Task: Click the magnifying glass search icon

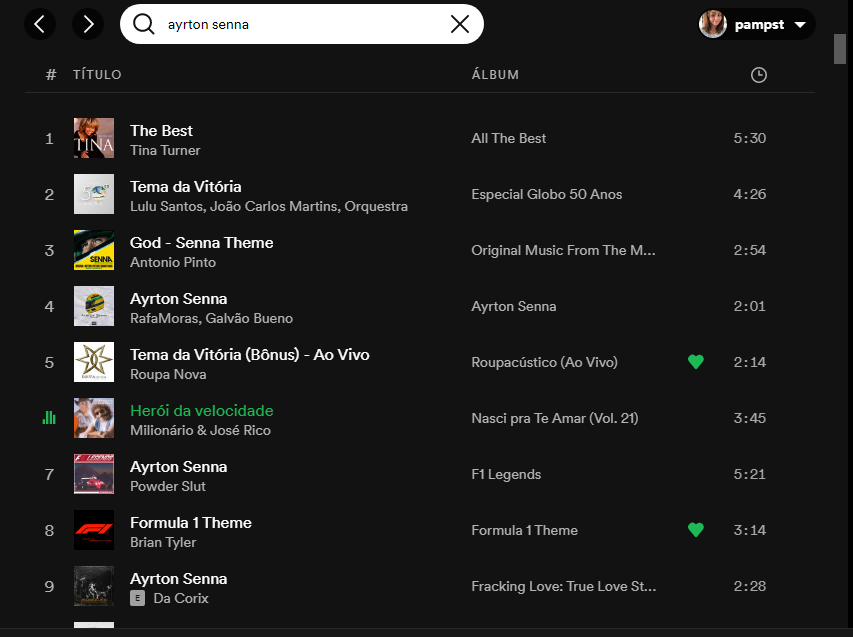Action: (144, 24)
